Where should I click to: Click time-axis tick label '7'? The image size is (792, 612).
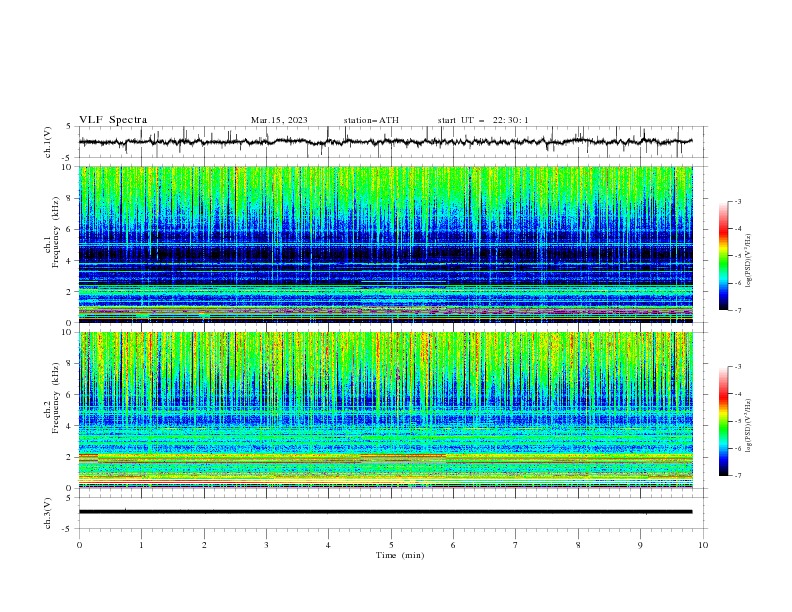tap(516, 545)
